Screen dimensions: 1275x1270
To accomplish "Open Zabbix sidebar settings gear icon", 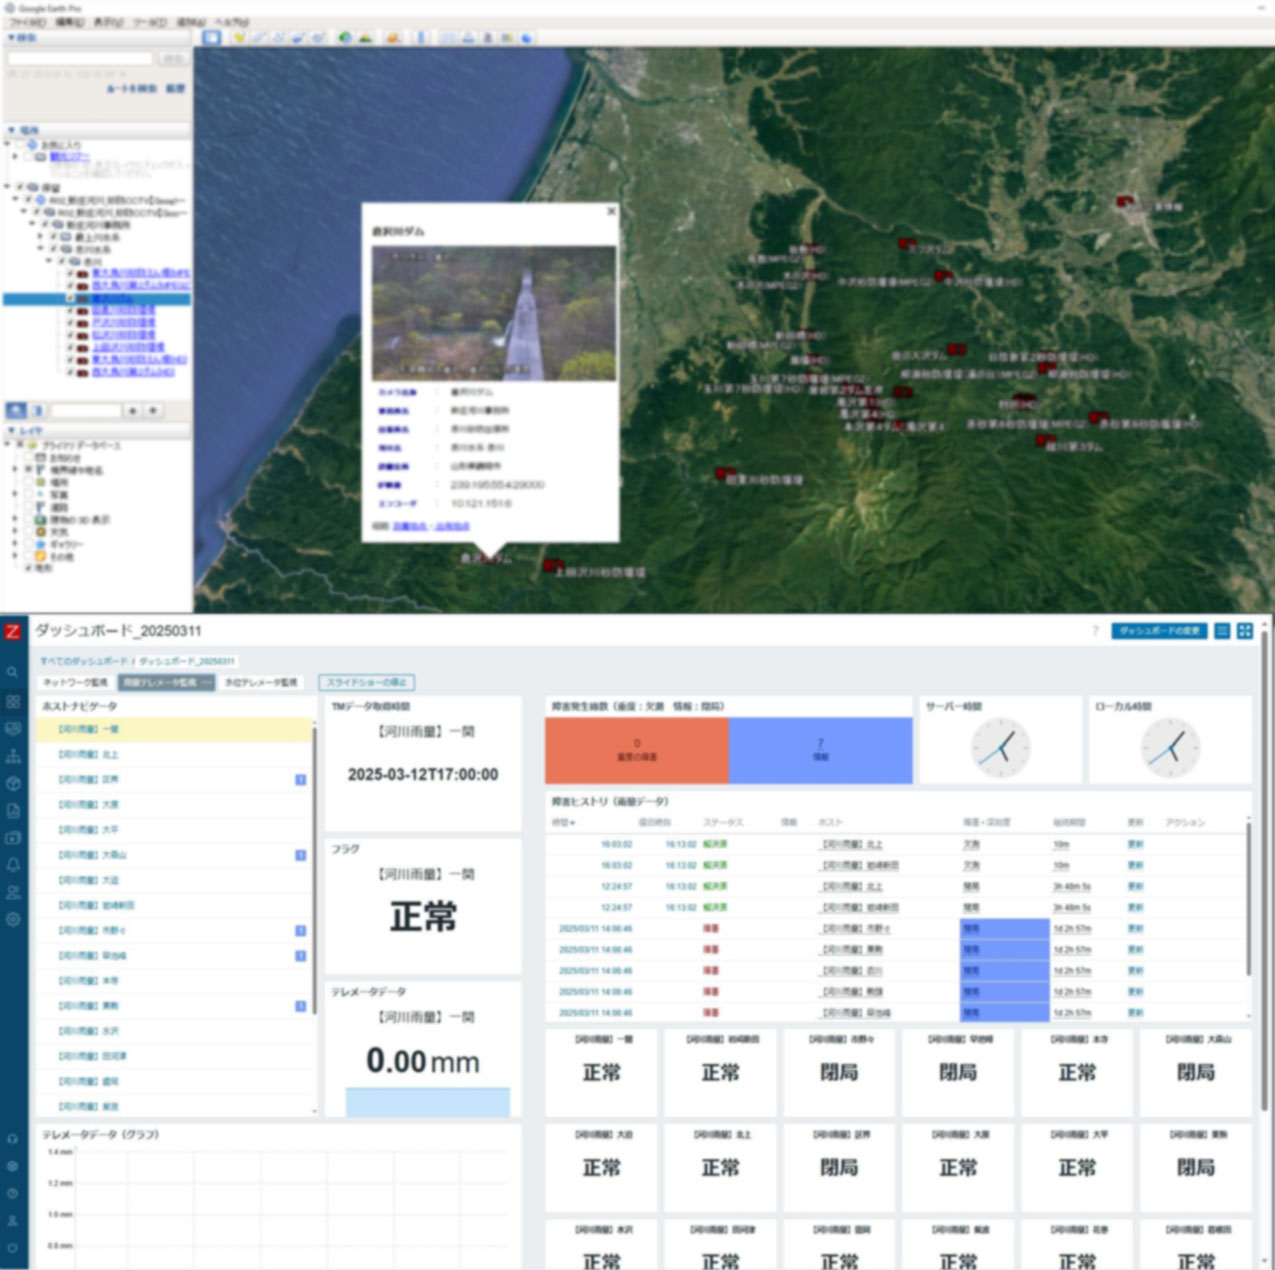I will (13, 919).
